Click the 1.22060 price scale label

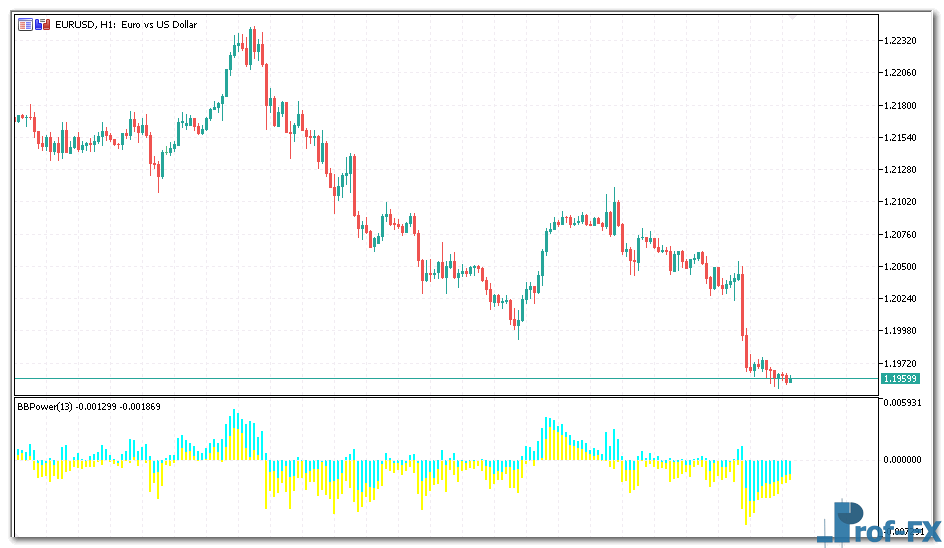coord(901,73)
